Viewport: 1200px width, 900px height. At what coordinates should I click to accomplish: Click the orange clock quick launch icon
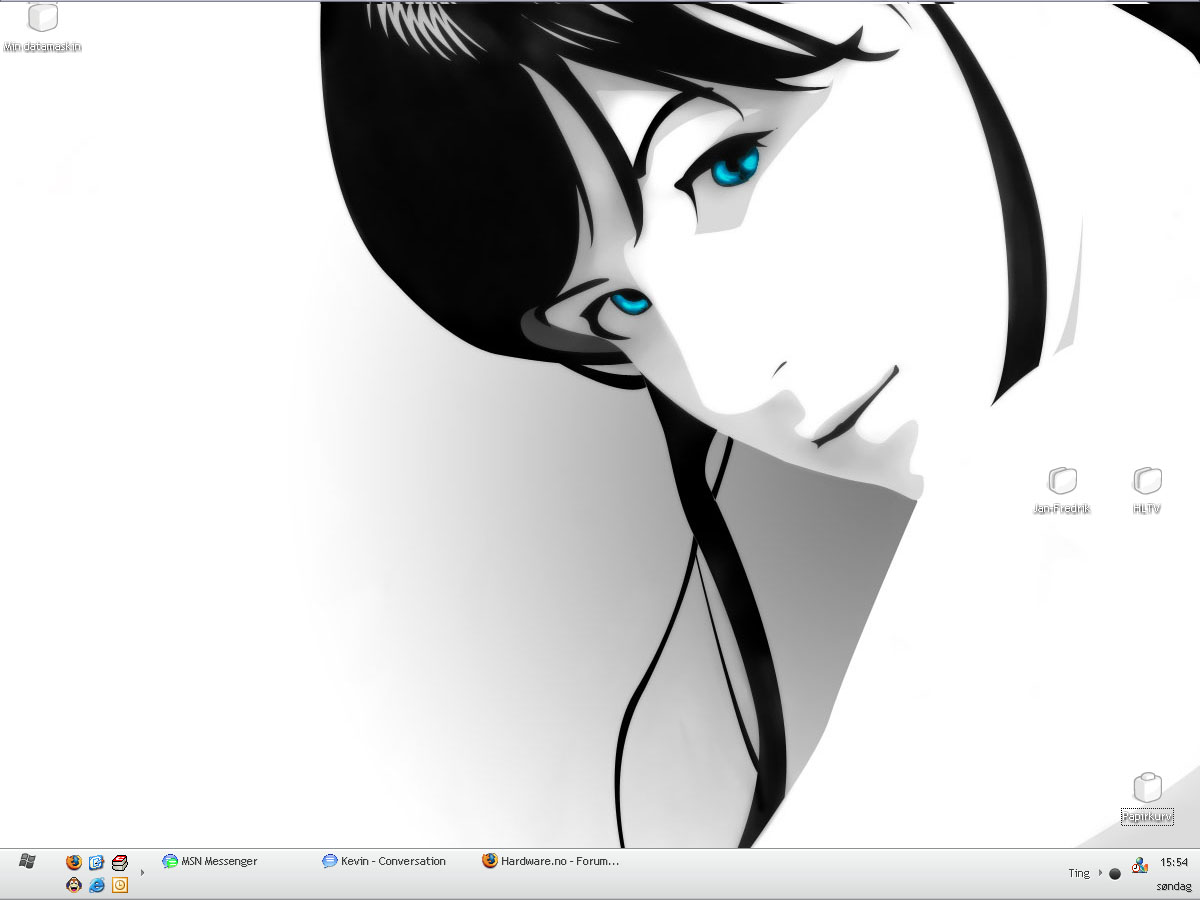(120, 885)
